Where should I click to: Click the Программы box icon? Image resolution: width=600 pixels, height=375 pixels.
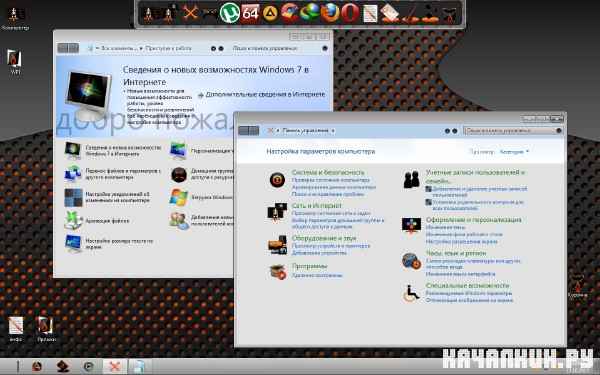[278, 272]
